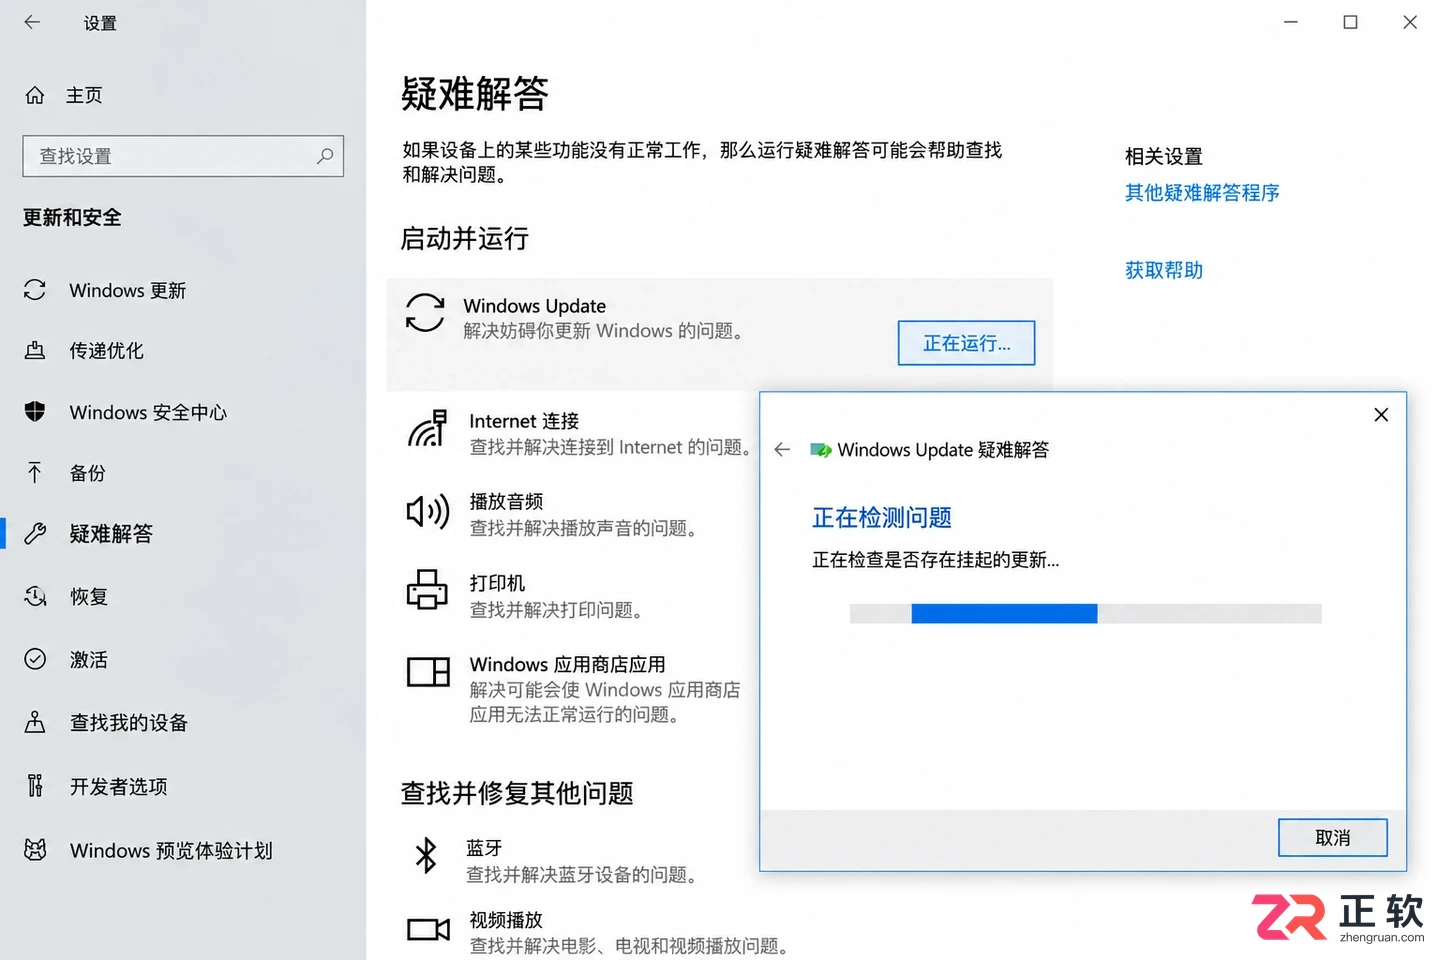Click 取消 in the troubleshooter dialog
The height and width of the screenshot is (960, 1440).
[1332, 838]
